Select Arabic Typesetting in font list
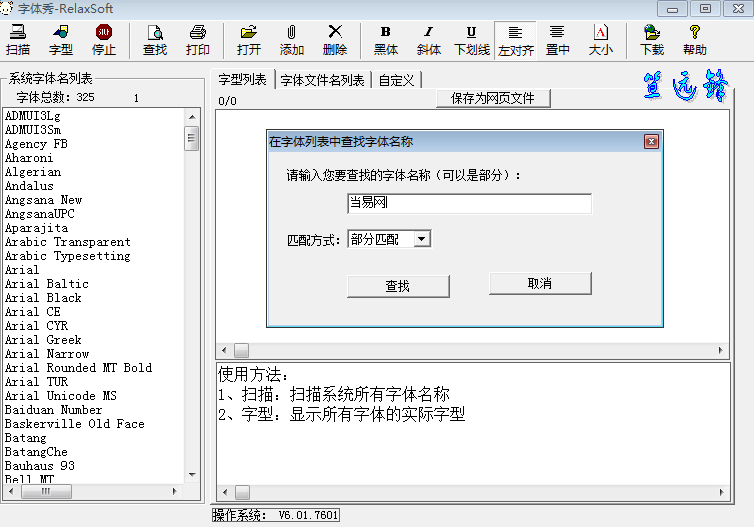This screenshot has height=527, width=754. pyautogui.click(x=67, y=256)
